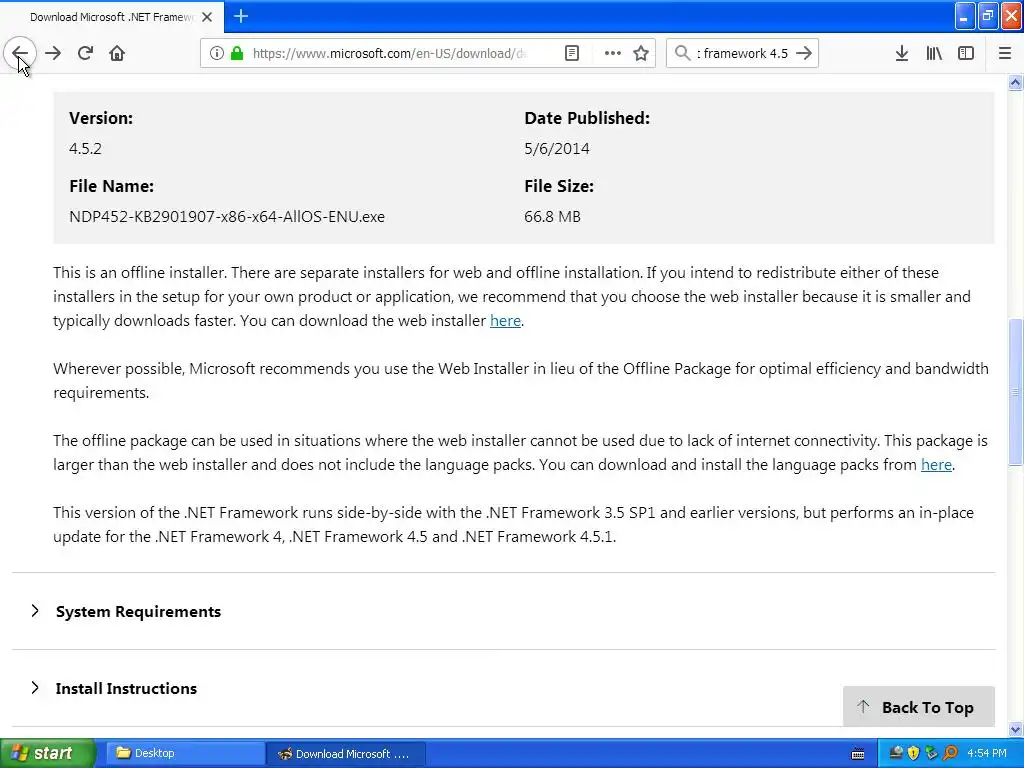Click the search magnifier icon
The height and width of the screenshot is (768, 1024).
(682, 54)
